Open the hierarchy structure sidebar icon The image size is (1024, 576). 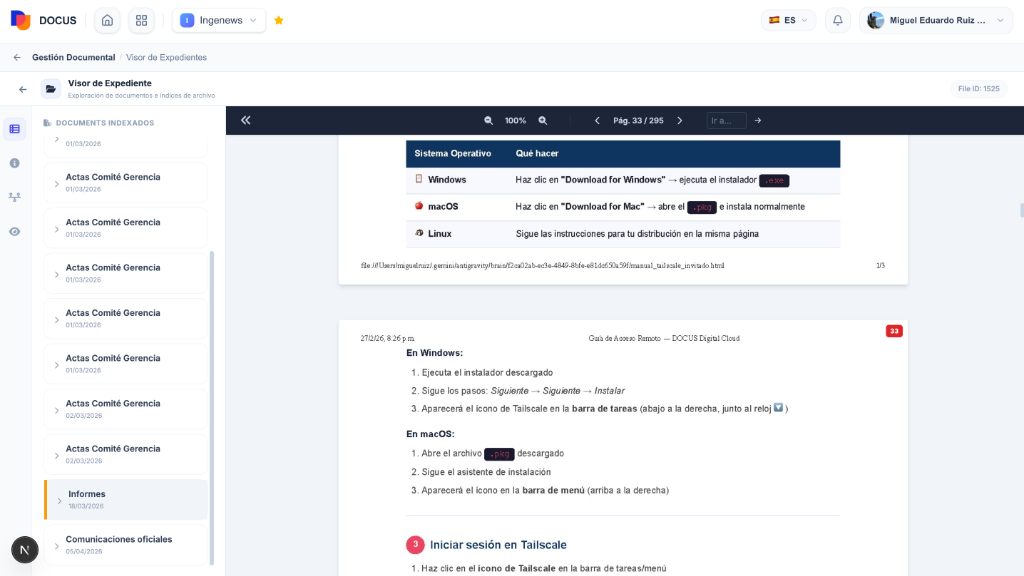[x=14, y=197]
